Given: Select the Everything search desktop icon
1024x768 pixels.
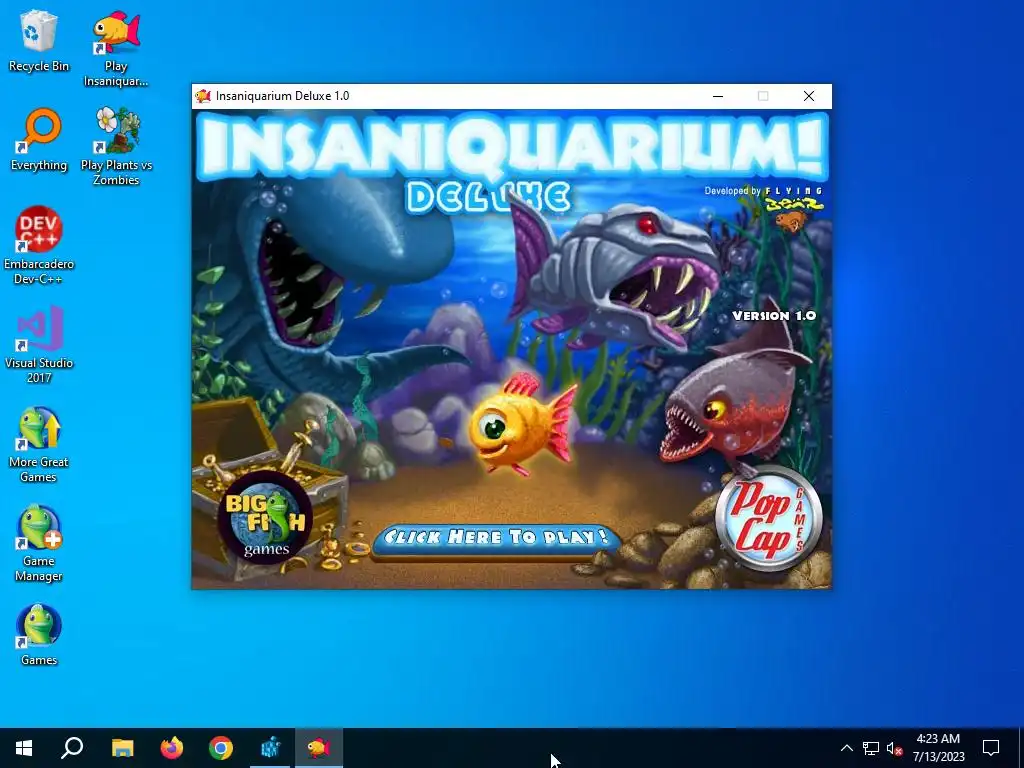Looking at the screenshot, I should click(39, 139).
